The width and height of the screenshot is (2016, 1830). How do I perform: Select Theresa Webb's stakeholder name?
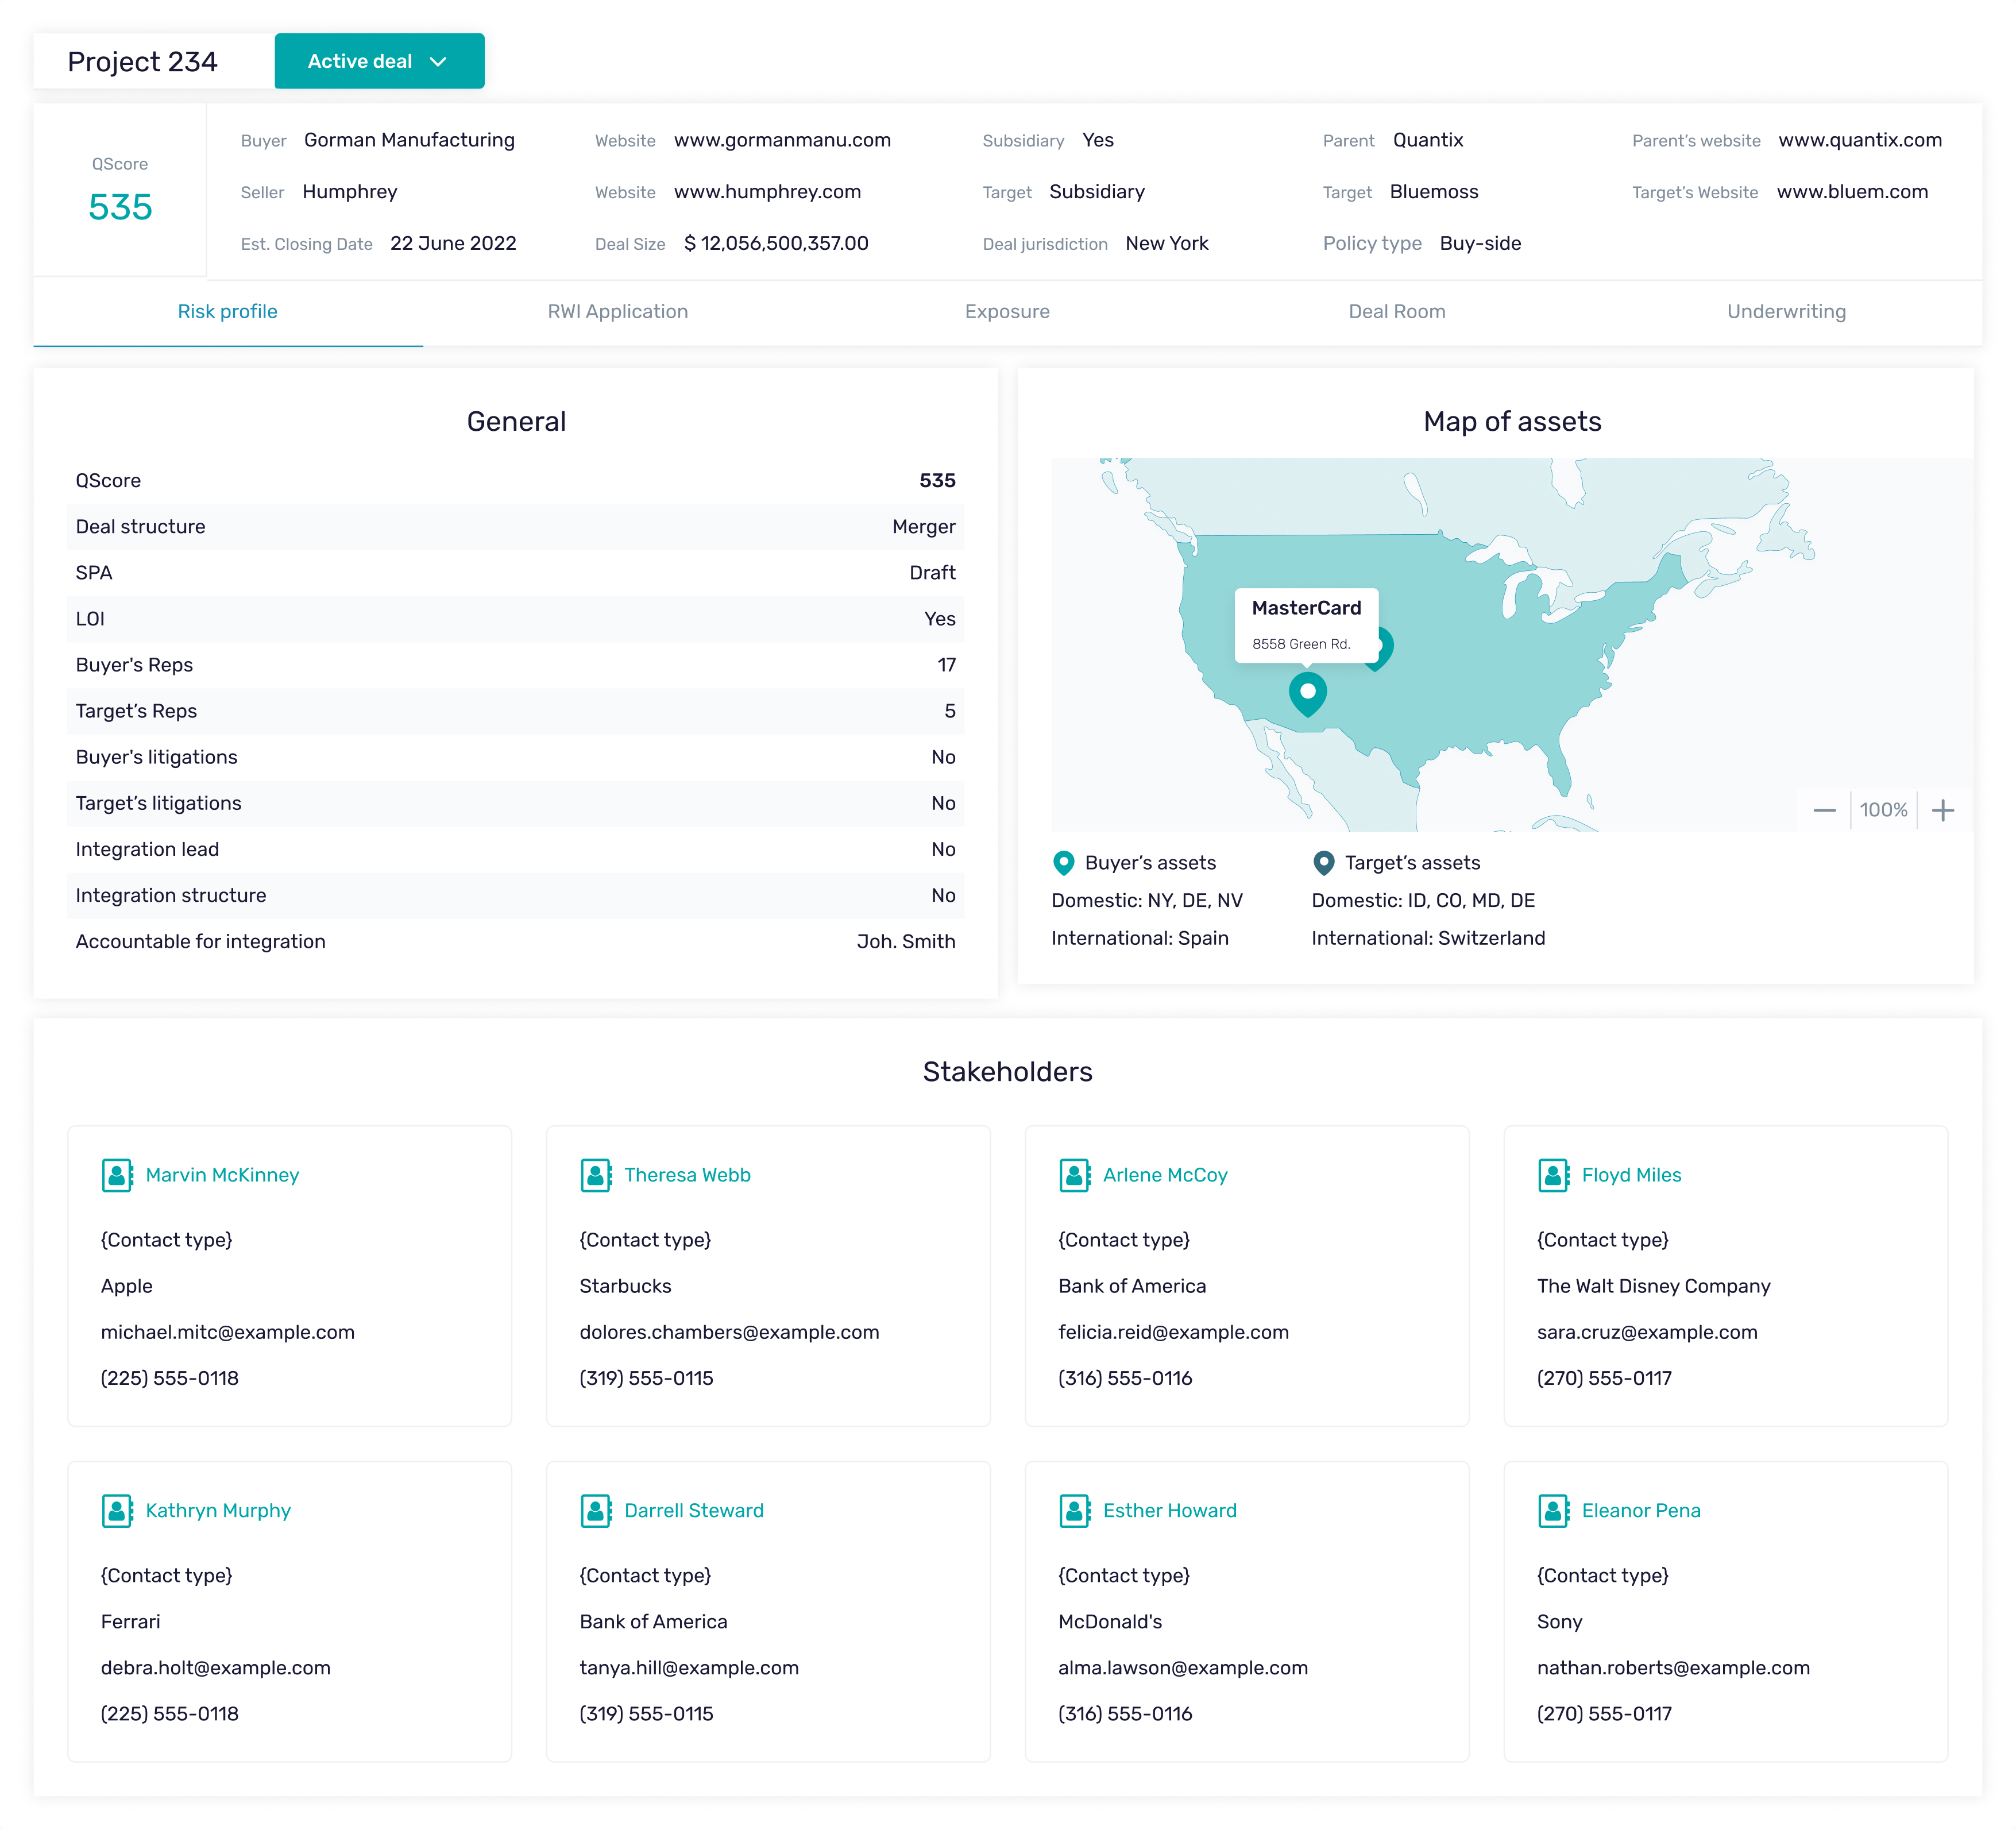coord(687,1175)
